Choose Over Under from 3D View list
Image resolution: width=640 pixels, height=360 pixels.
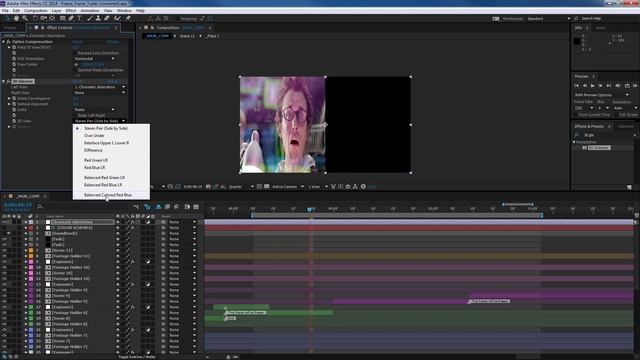click(x=94, y=136)
